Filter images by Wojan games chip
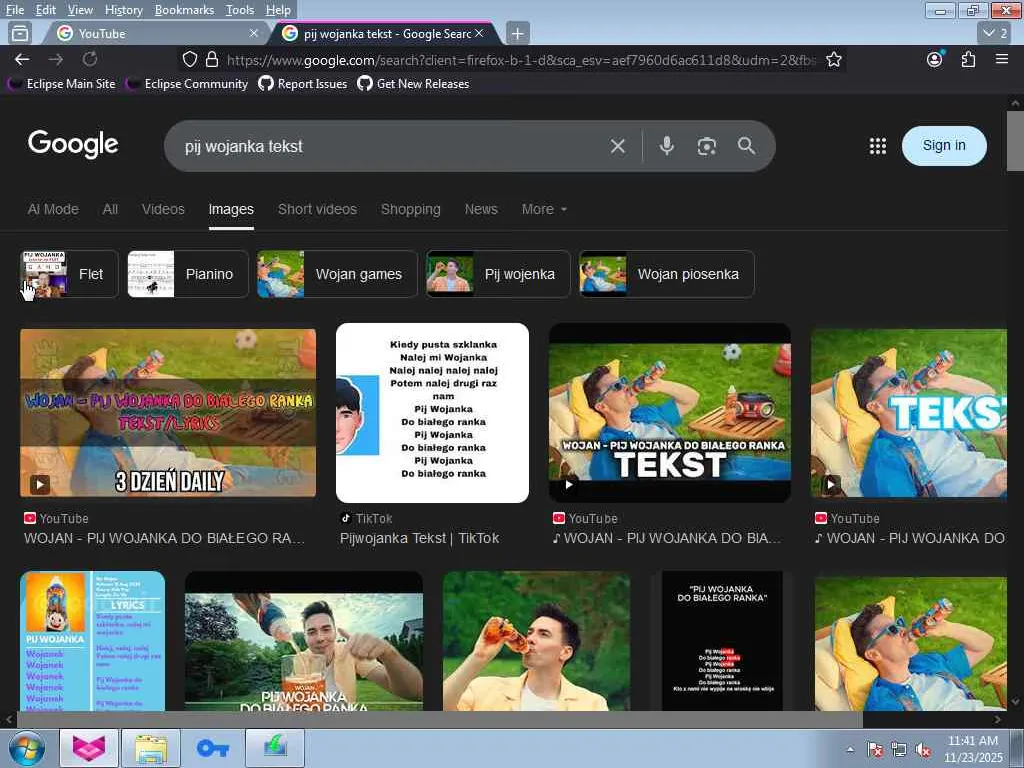Screen dimensions: 1024x768 337,274
